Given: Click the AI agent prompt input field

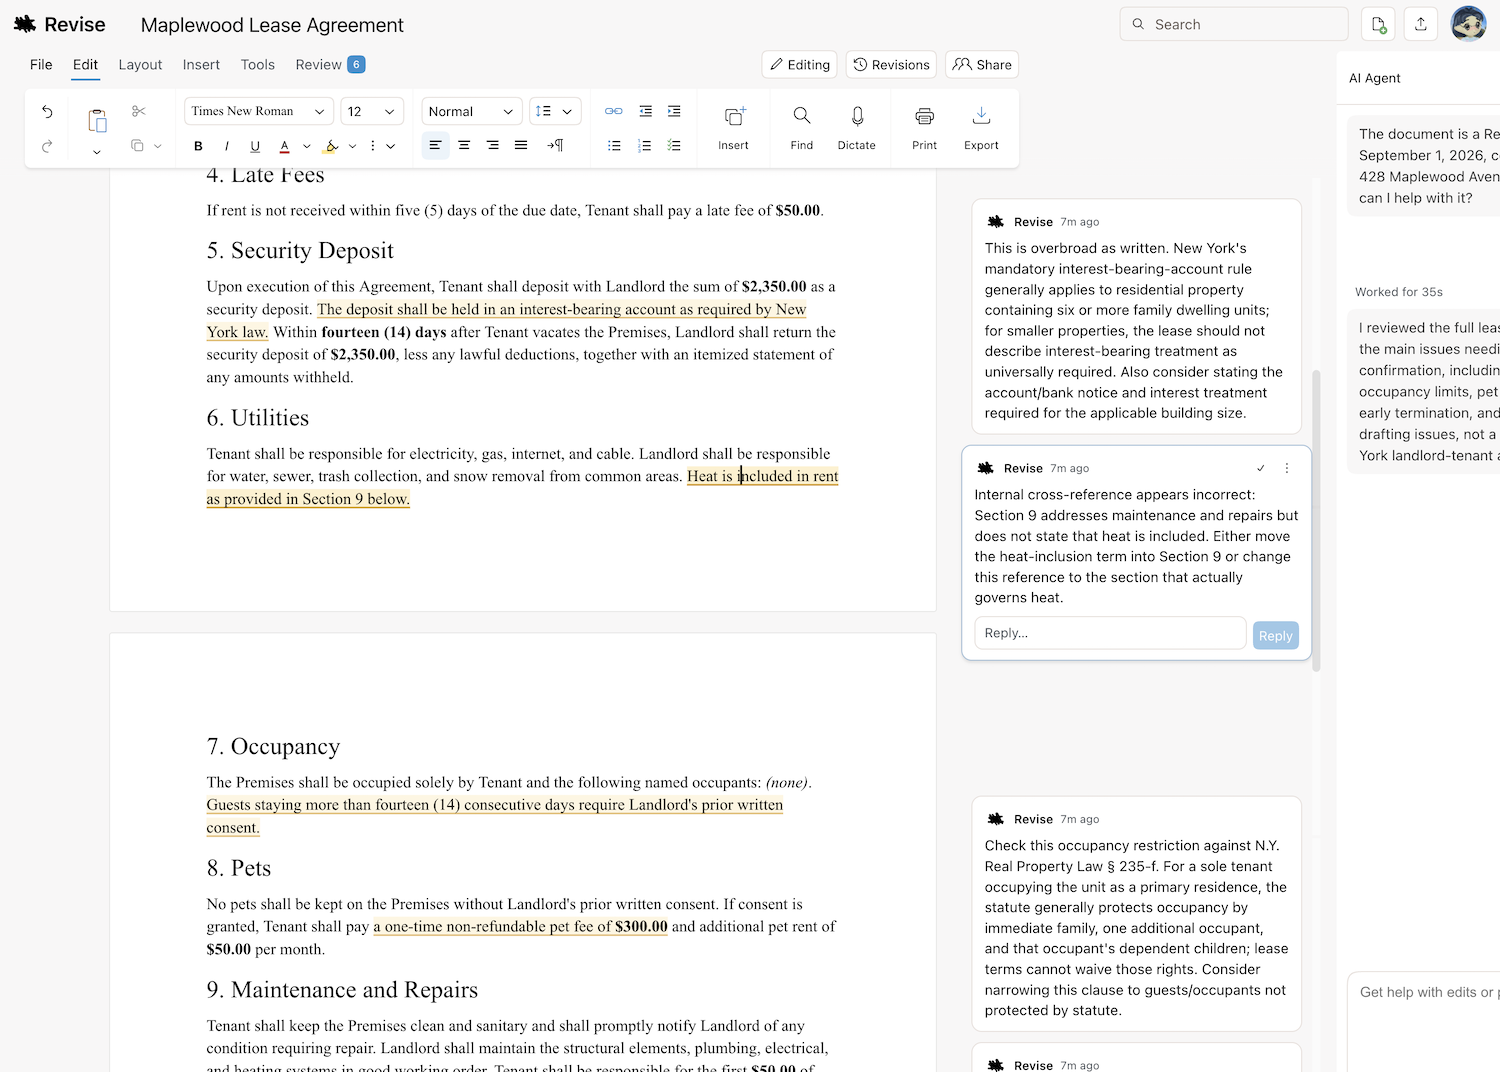Looking at the screenshot, I should click(x=1424, y=1020).
